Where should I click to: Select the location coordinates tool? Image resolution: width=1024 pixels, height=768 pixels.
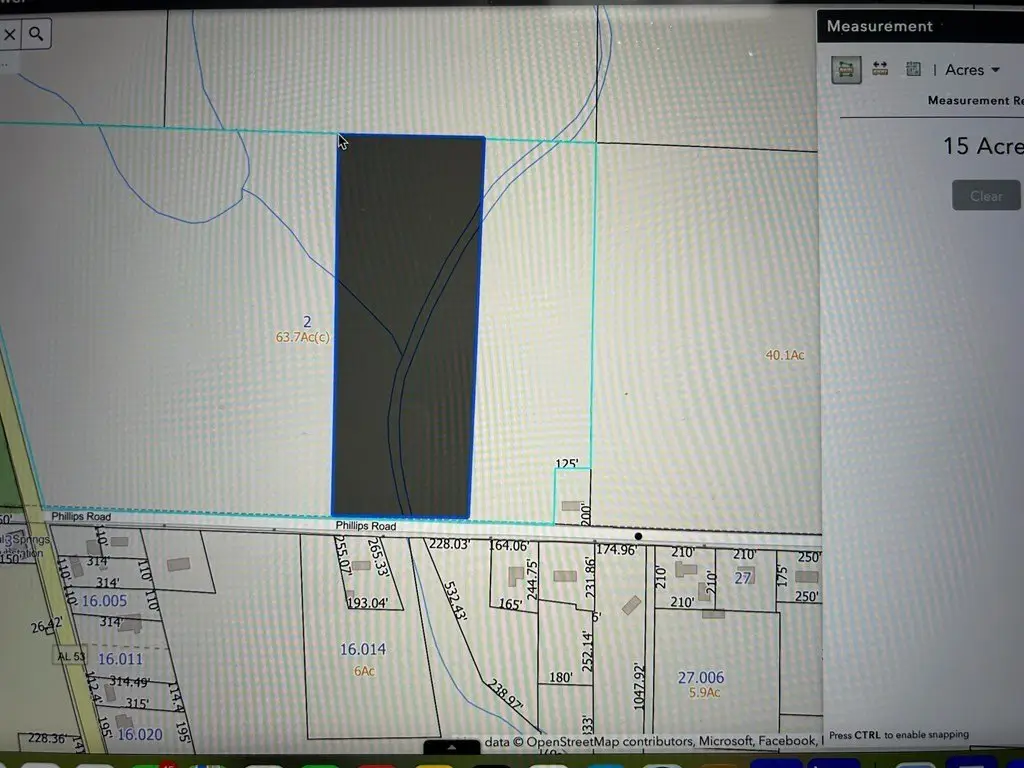click(x=913, y=69)
